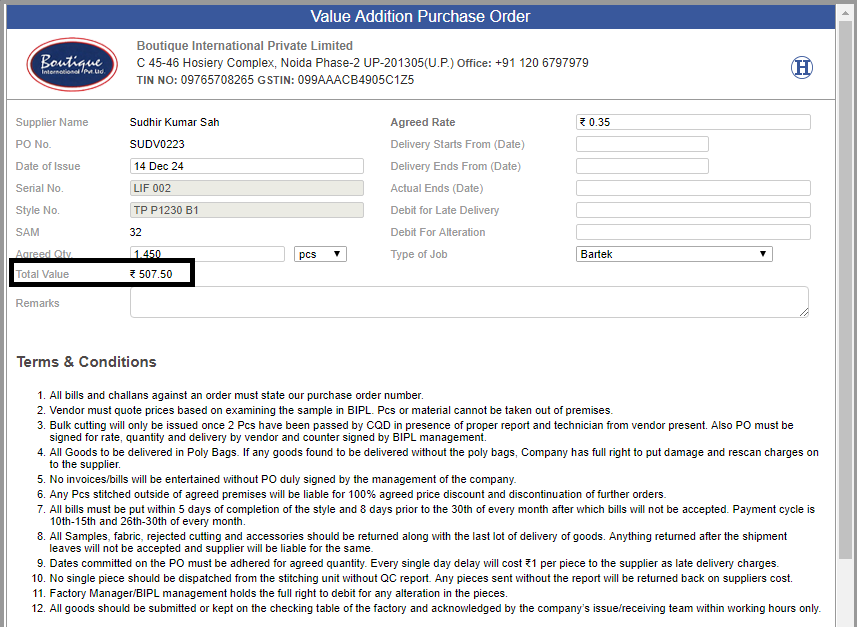Click the Agreed Qty field 1,450
The image size is (857, 627).
pos(207,254)
